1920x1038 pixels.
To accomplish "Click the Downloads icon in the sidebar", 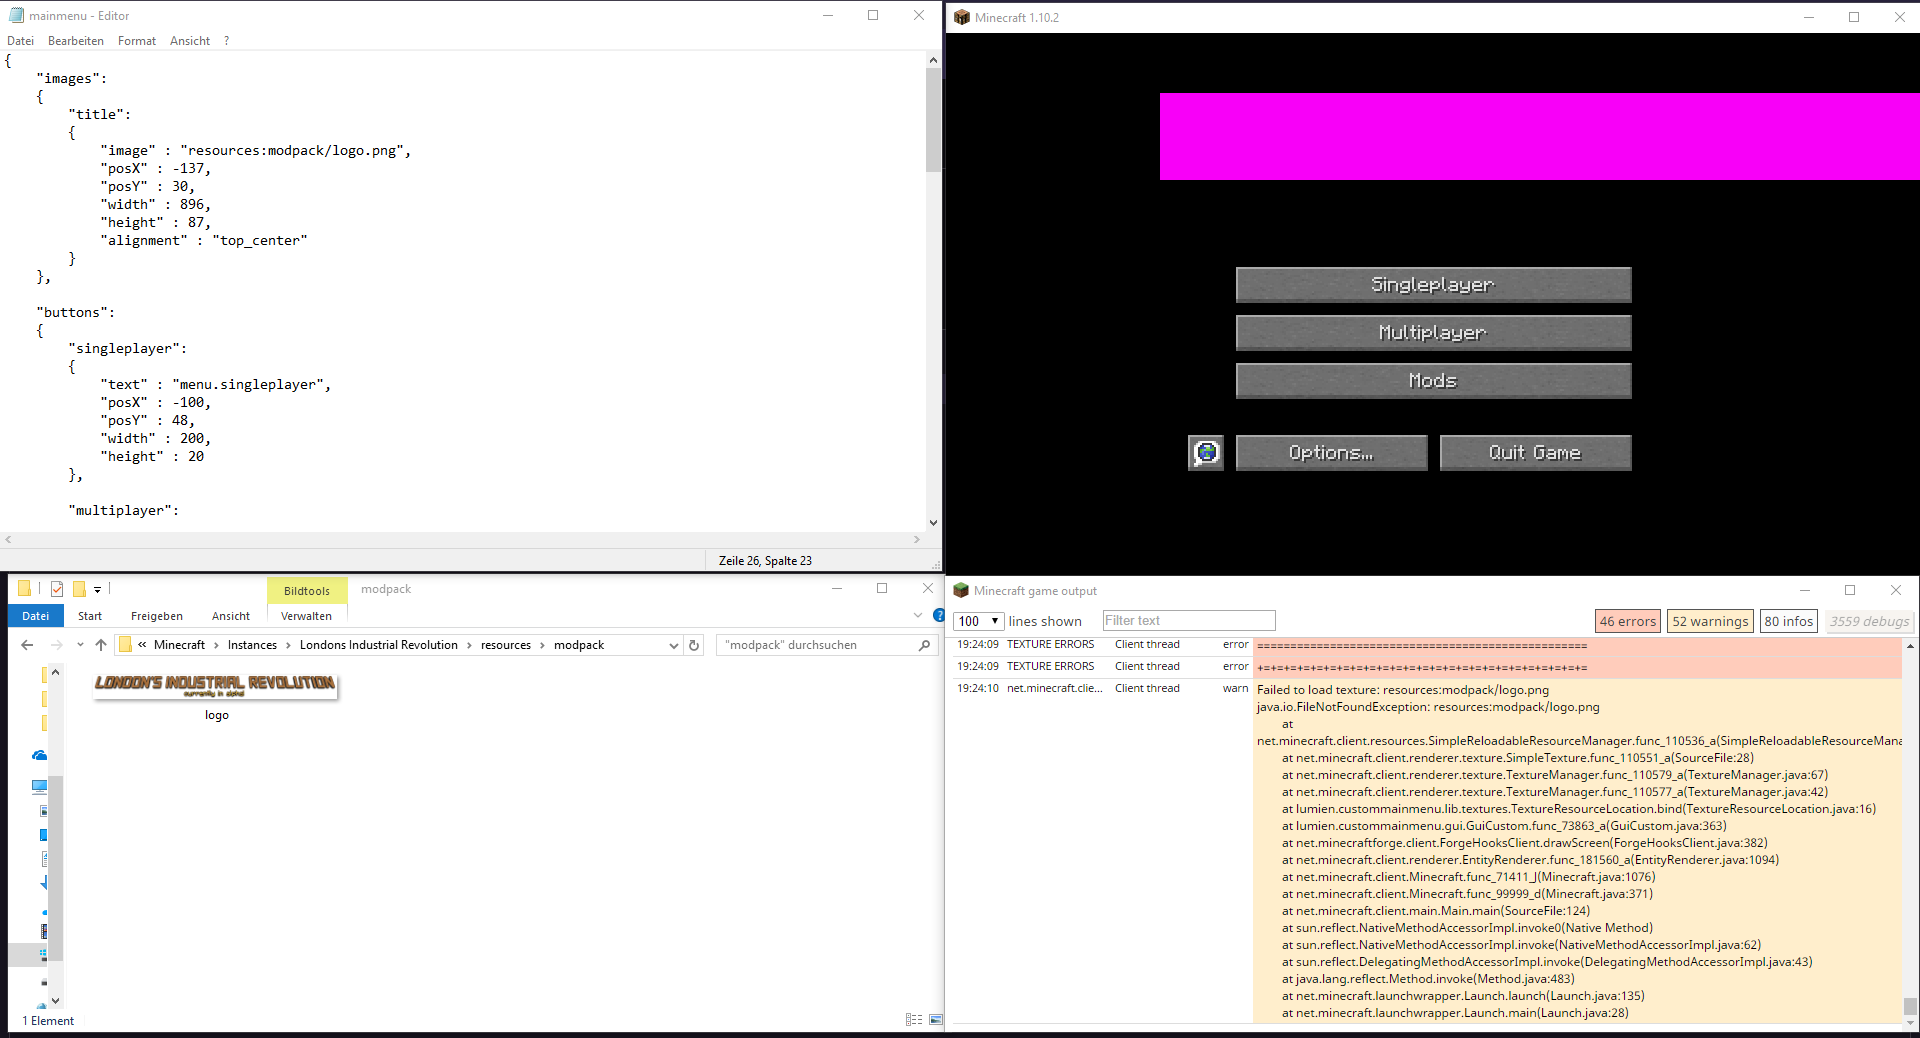I will 44,881.
